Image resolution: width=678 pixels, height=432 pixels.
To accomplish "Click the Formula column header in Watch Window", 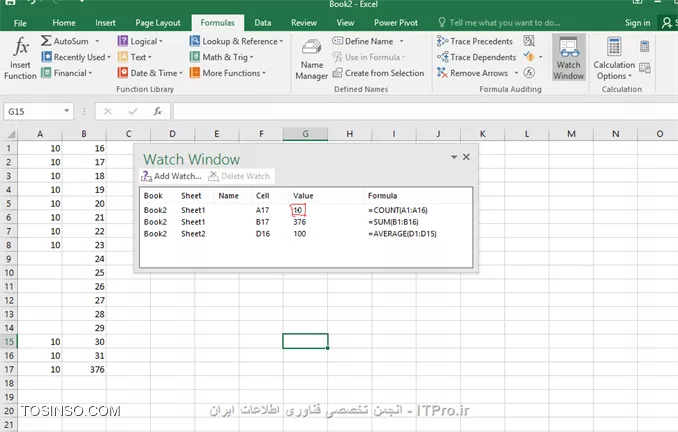I will (x=382, y=195).
